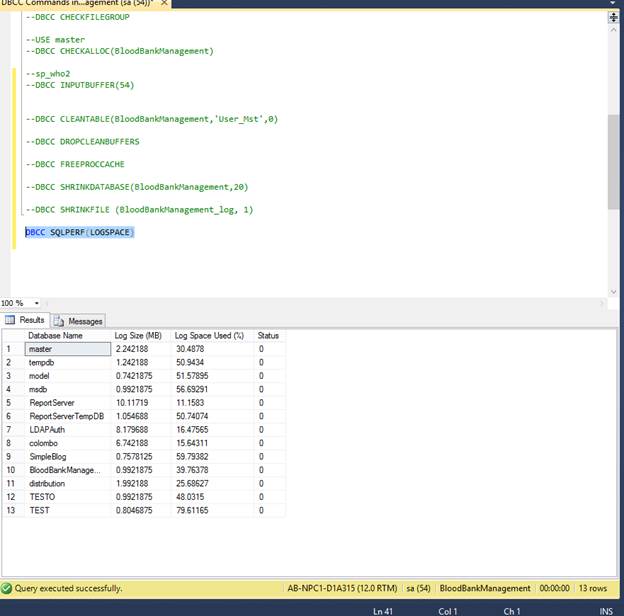Click the --USE master comment line

click(x=55, y=40)
